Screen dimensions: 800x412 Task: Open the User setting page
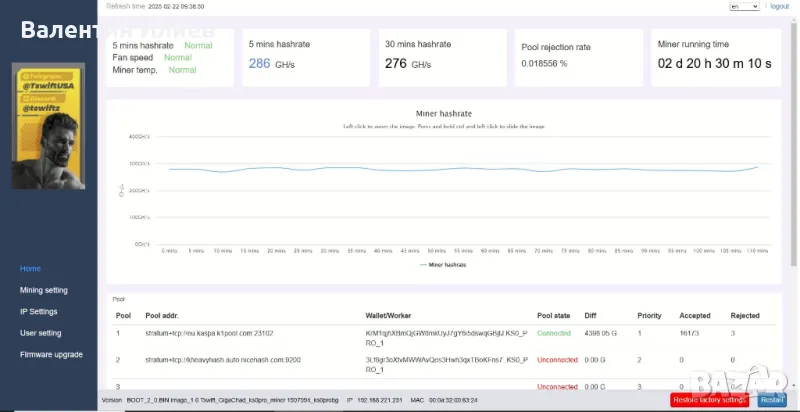(41, 333)
